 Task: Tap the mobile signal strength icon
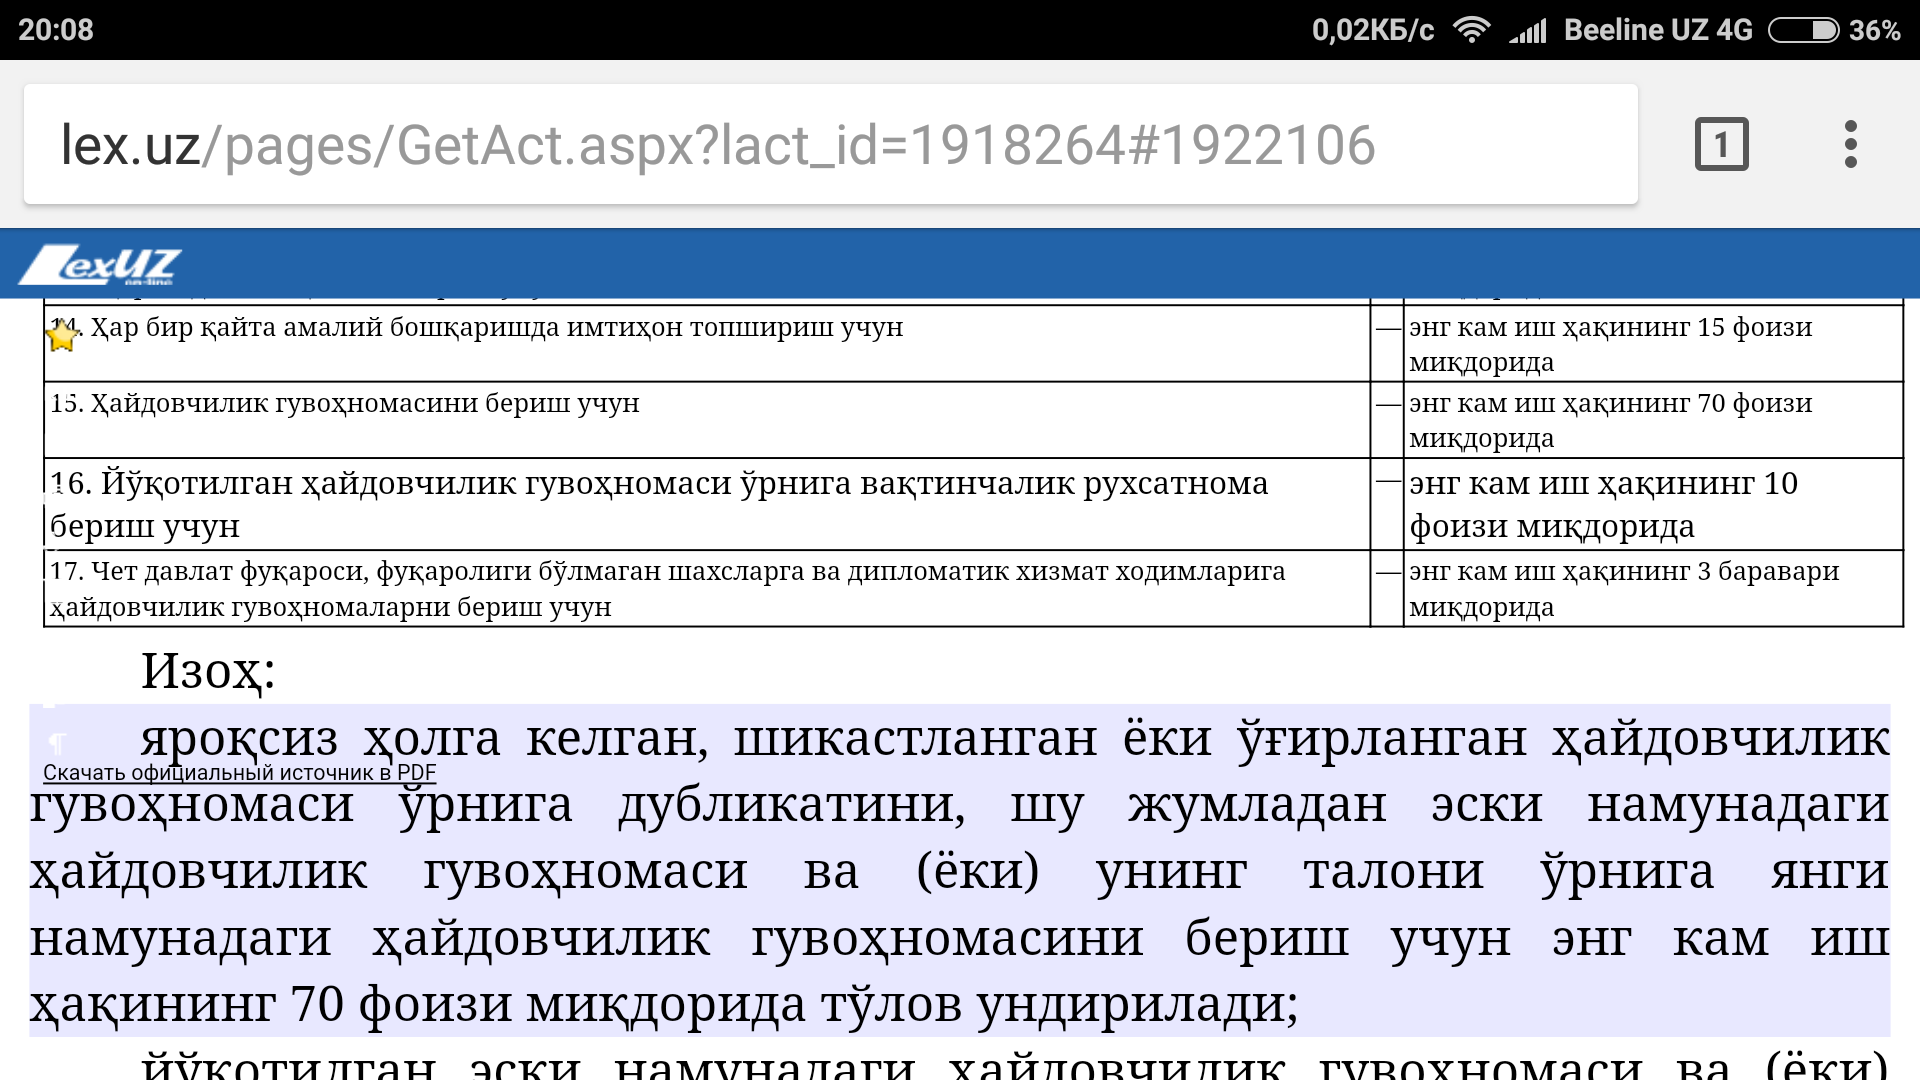pos(1528,30)
